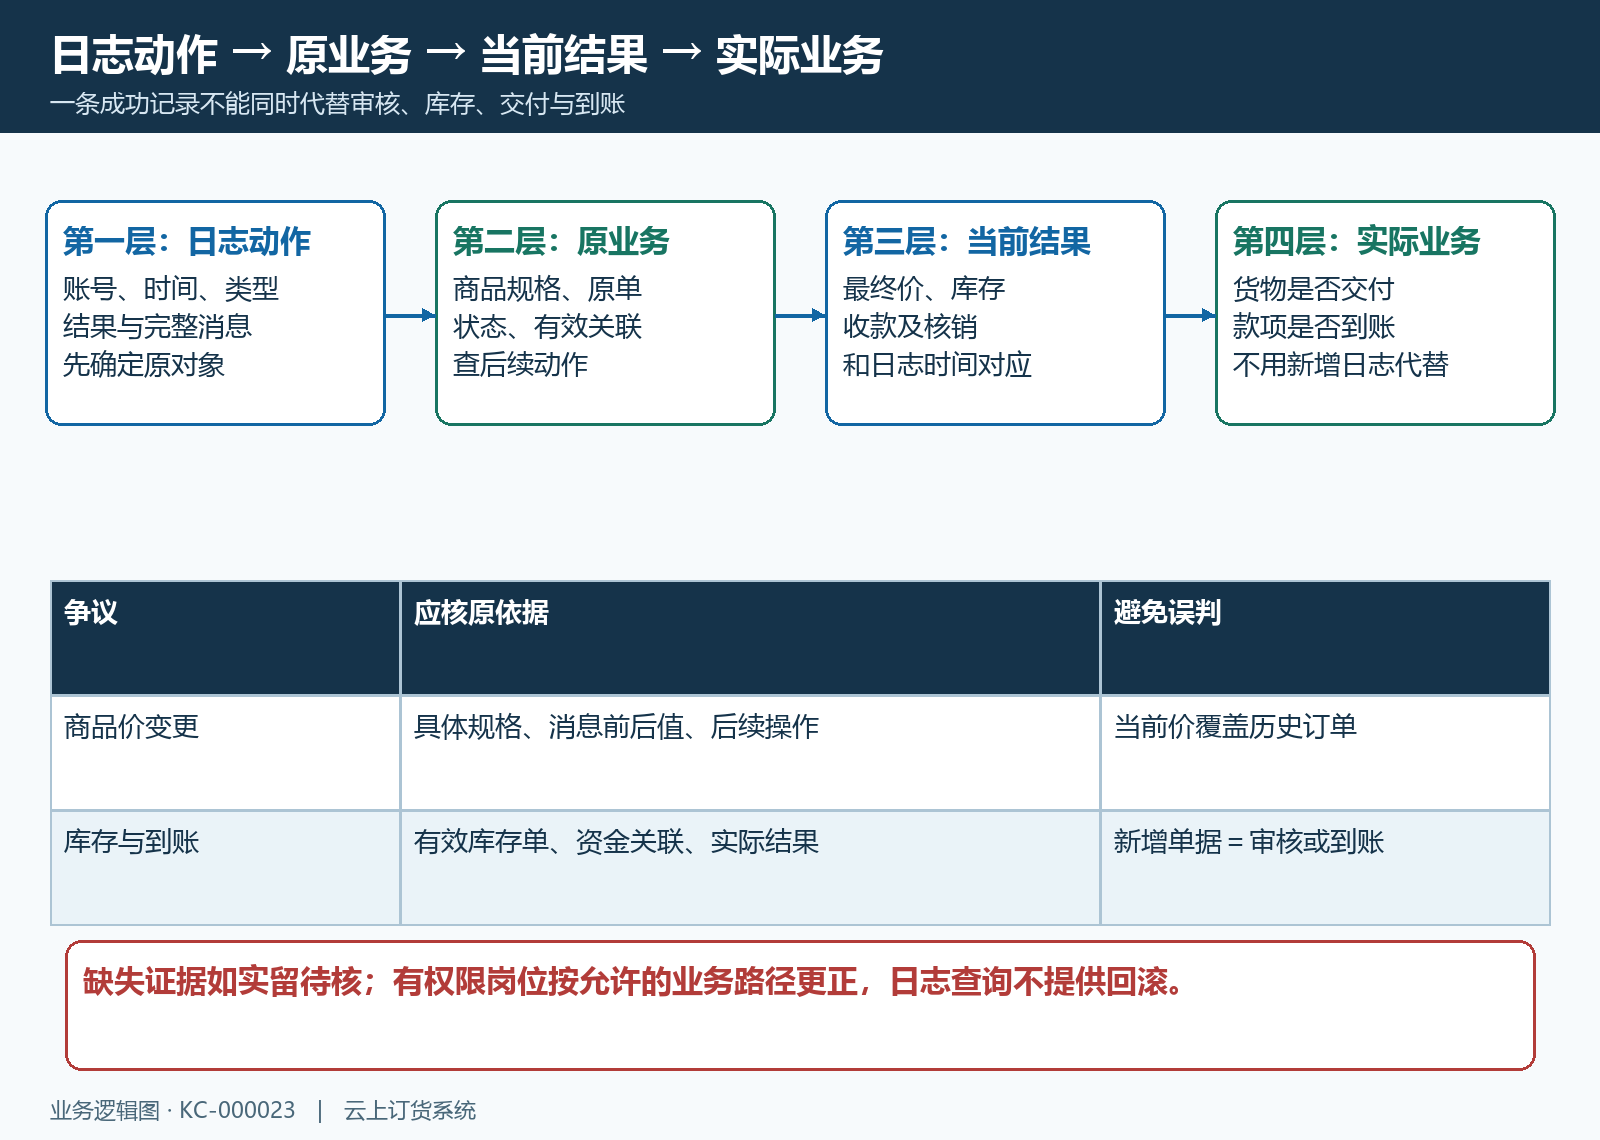
Task: Click the red note starting "缺失证据如实留待核"
Action: 800,1005
